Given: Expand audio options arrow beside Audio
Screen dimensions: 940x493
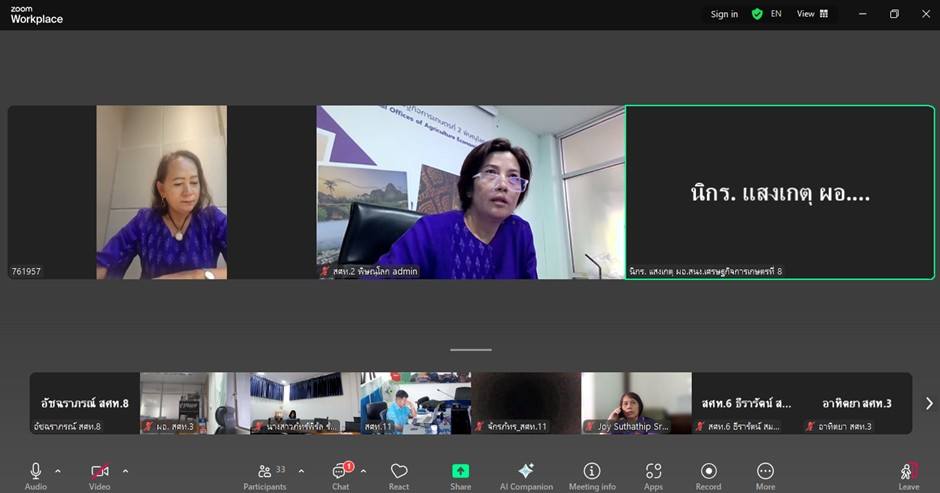Looking at the screenshot, I should coord(58,470).
